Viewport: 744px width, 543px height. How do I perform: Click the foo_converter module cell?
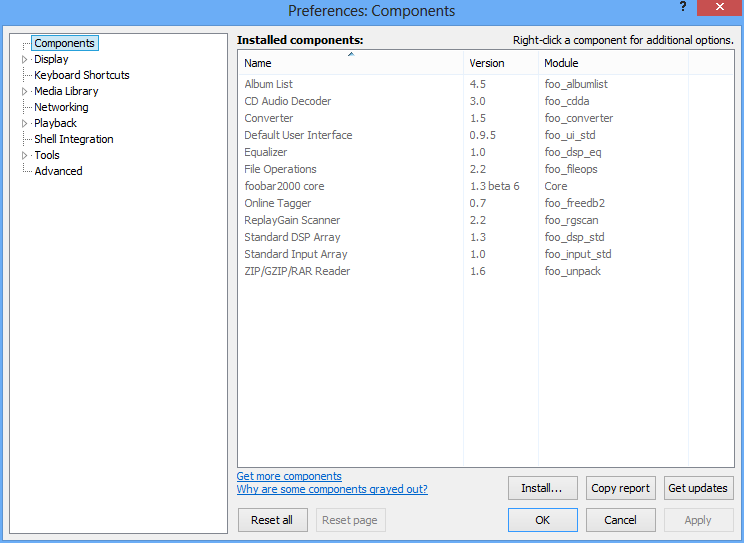click(x=579, y=118)
